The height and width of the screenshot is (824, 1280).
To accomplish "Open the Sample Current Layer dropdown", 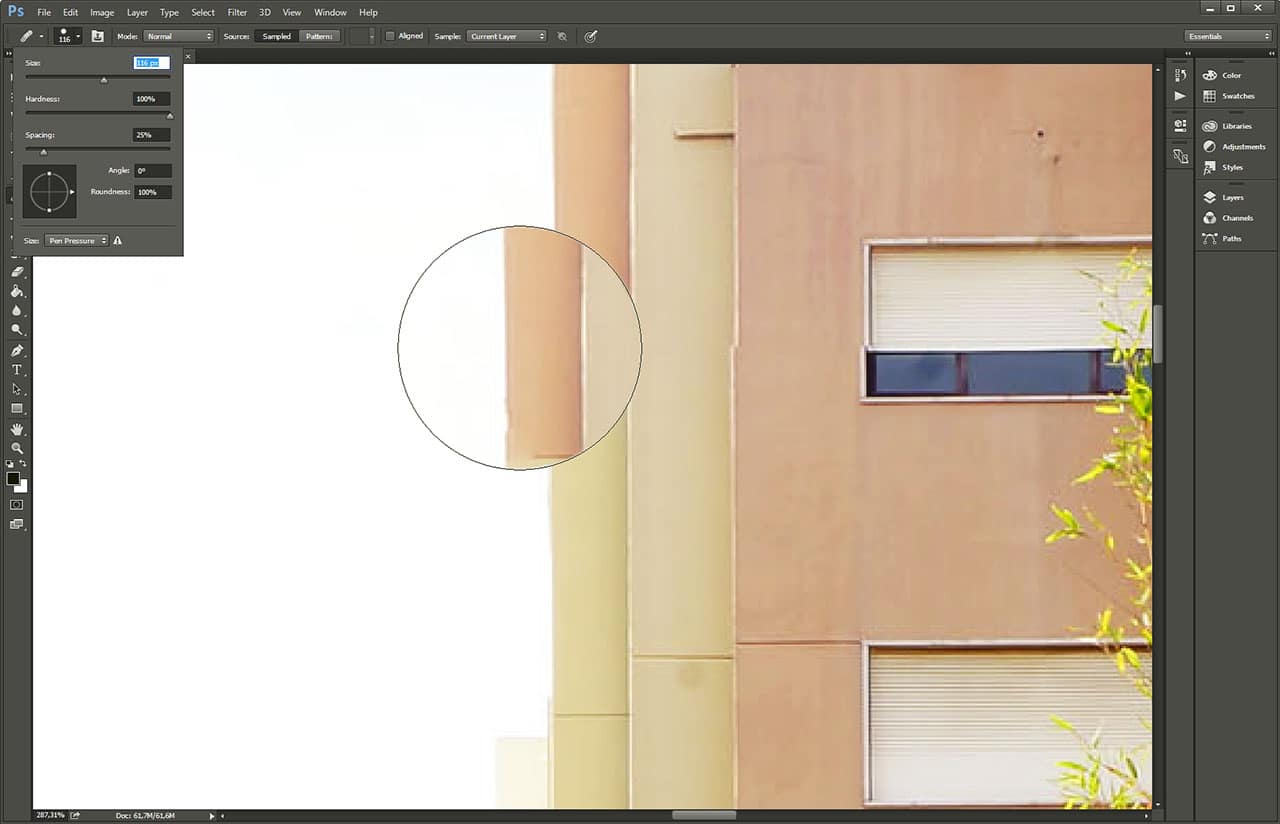I will coord(507,36).
